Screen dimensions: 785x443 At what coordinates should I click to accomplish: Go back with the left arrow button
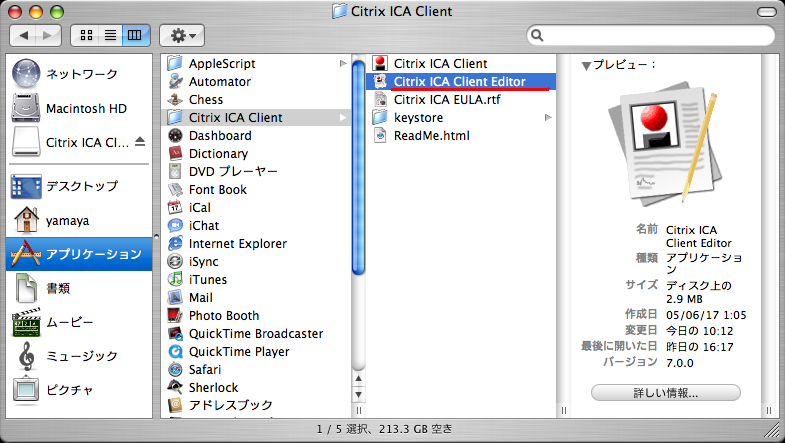pos(23,35)
